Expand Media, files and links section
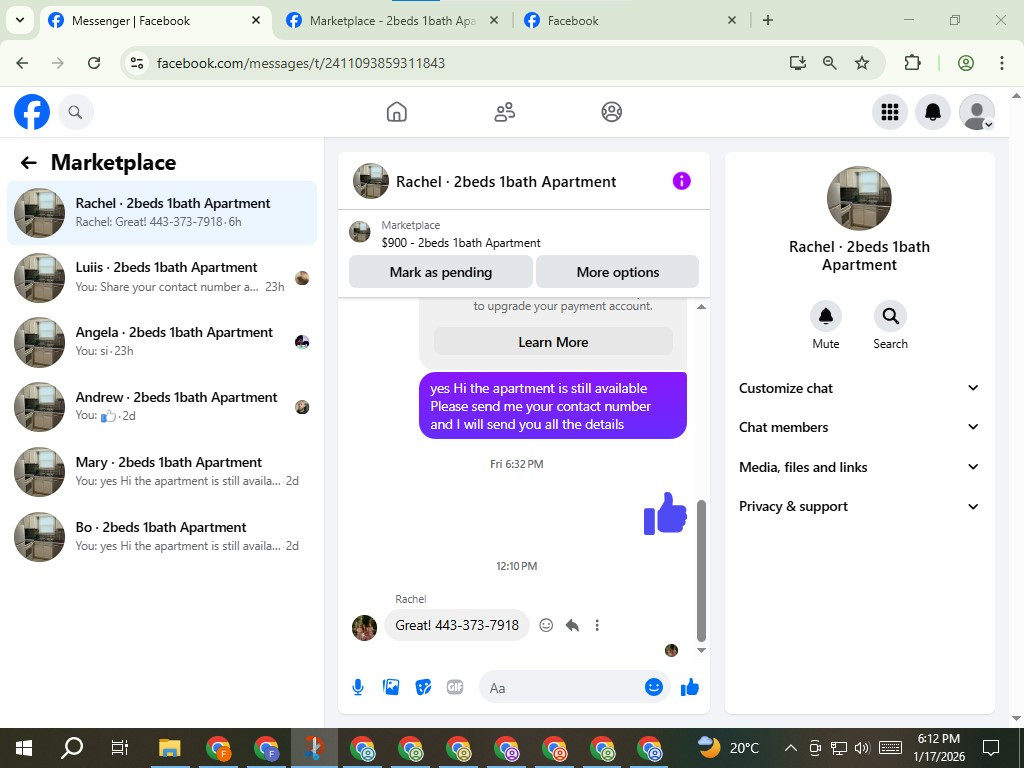 [x=859, y=467]
